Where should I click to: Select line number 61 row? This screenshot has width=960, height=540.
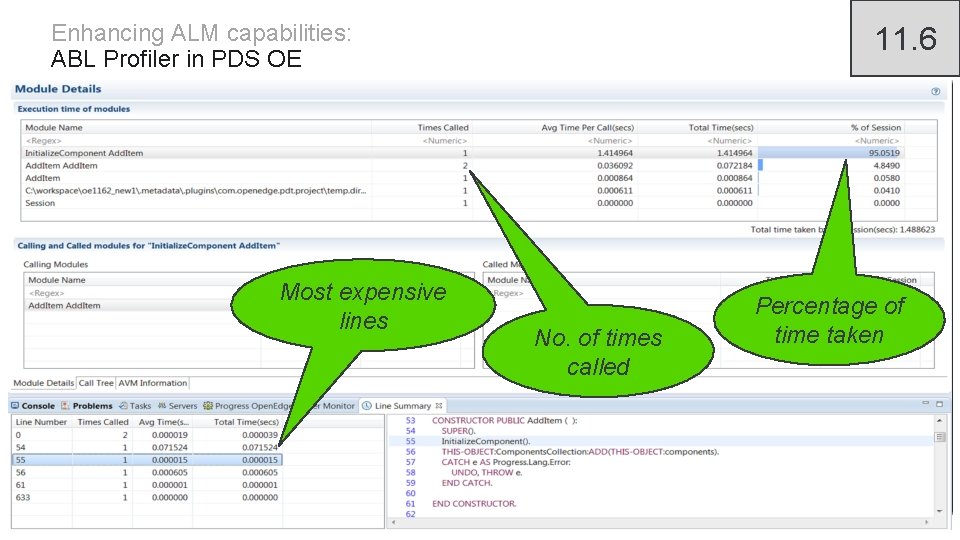tap(147, 484)
